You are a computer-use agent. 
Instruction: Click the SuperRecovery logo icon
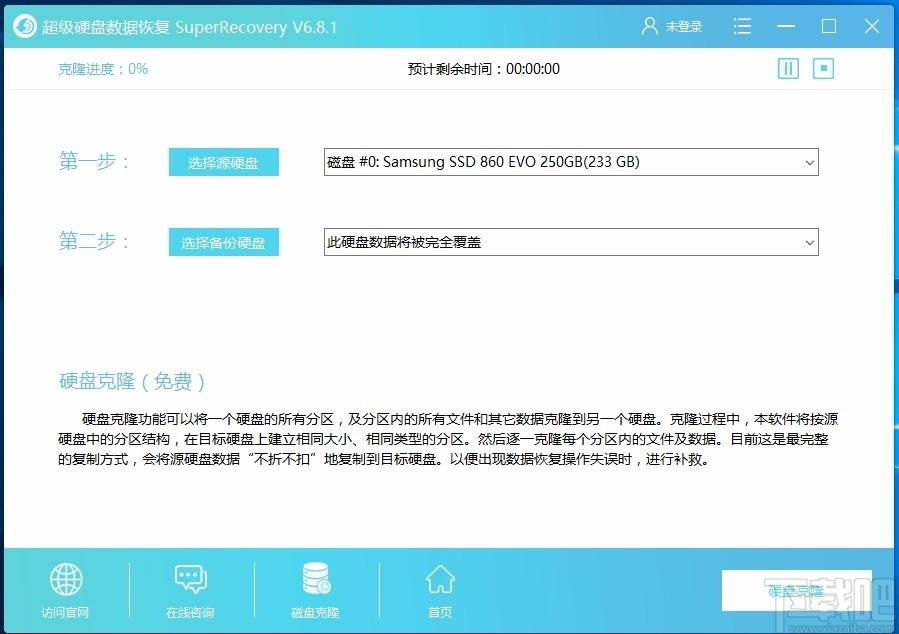[25, 26]
